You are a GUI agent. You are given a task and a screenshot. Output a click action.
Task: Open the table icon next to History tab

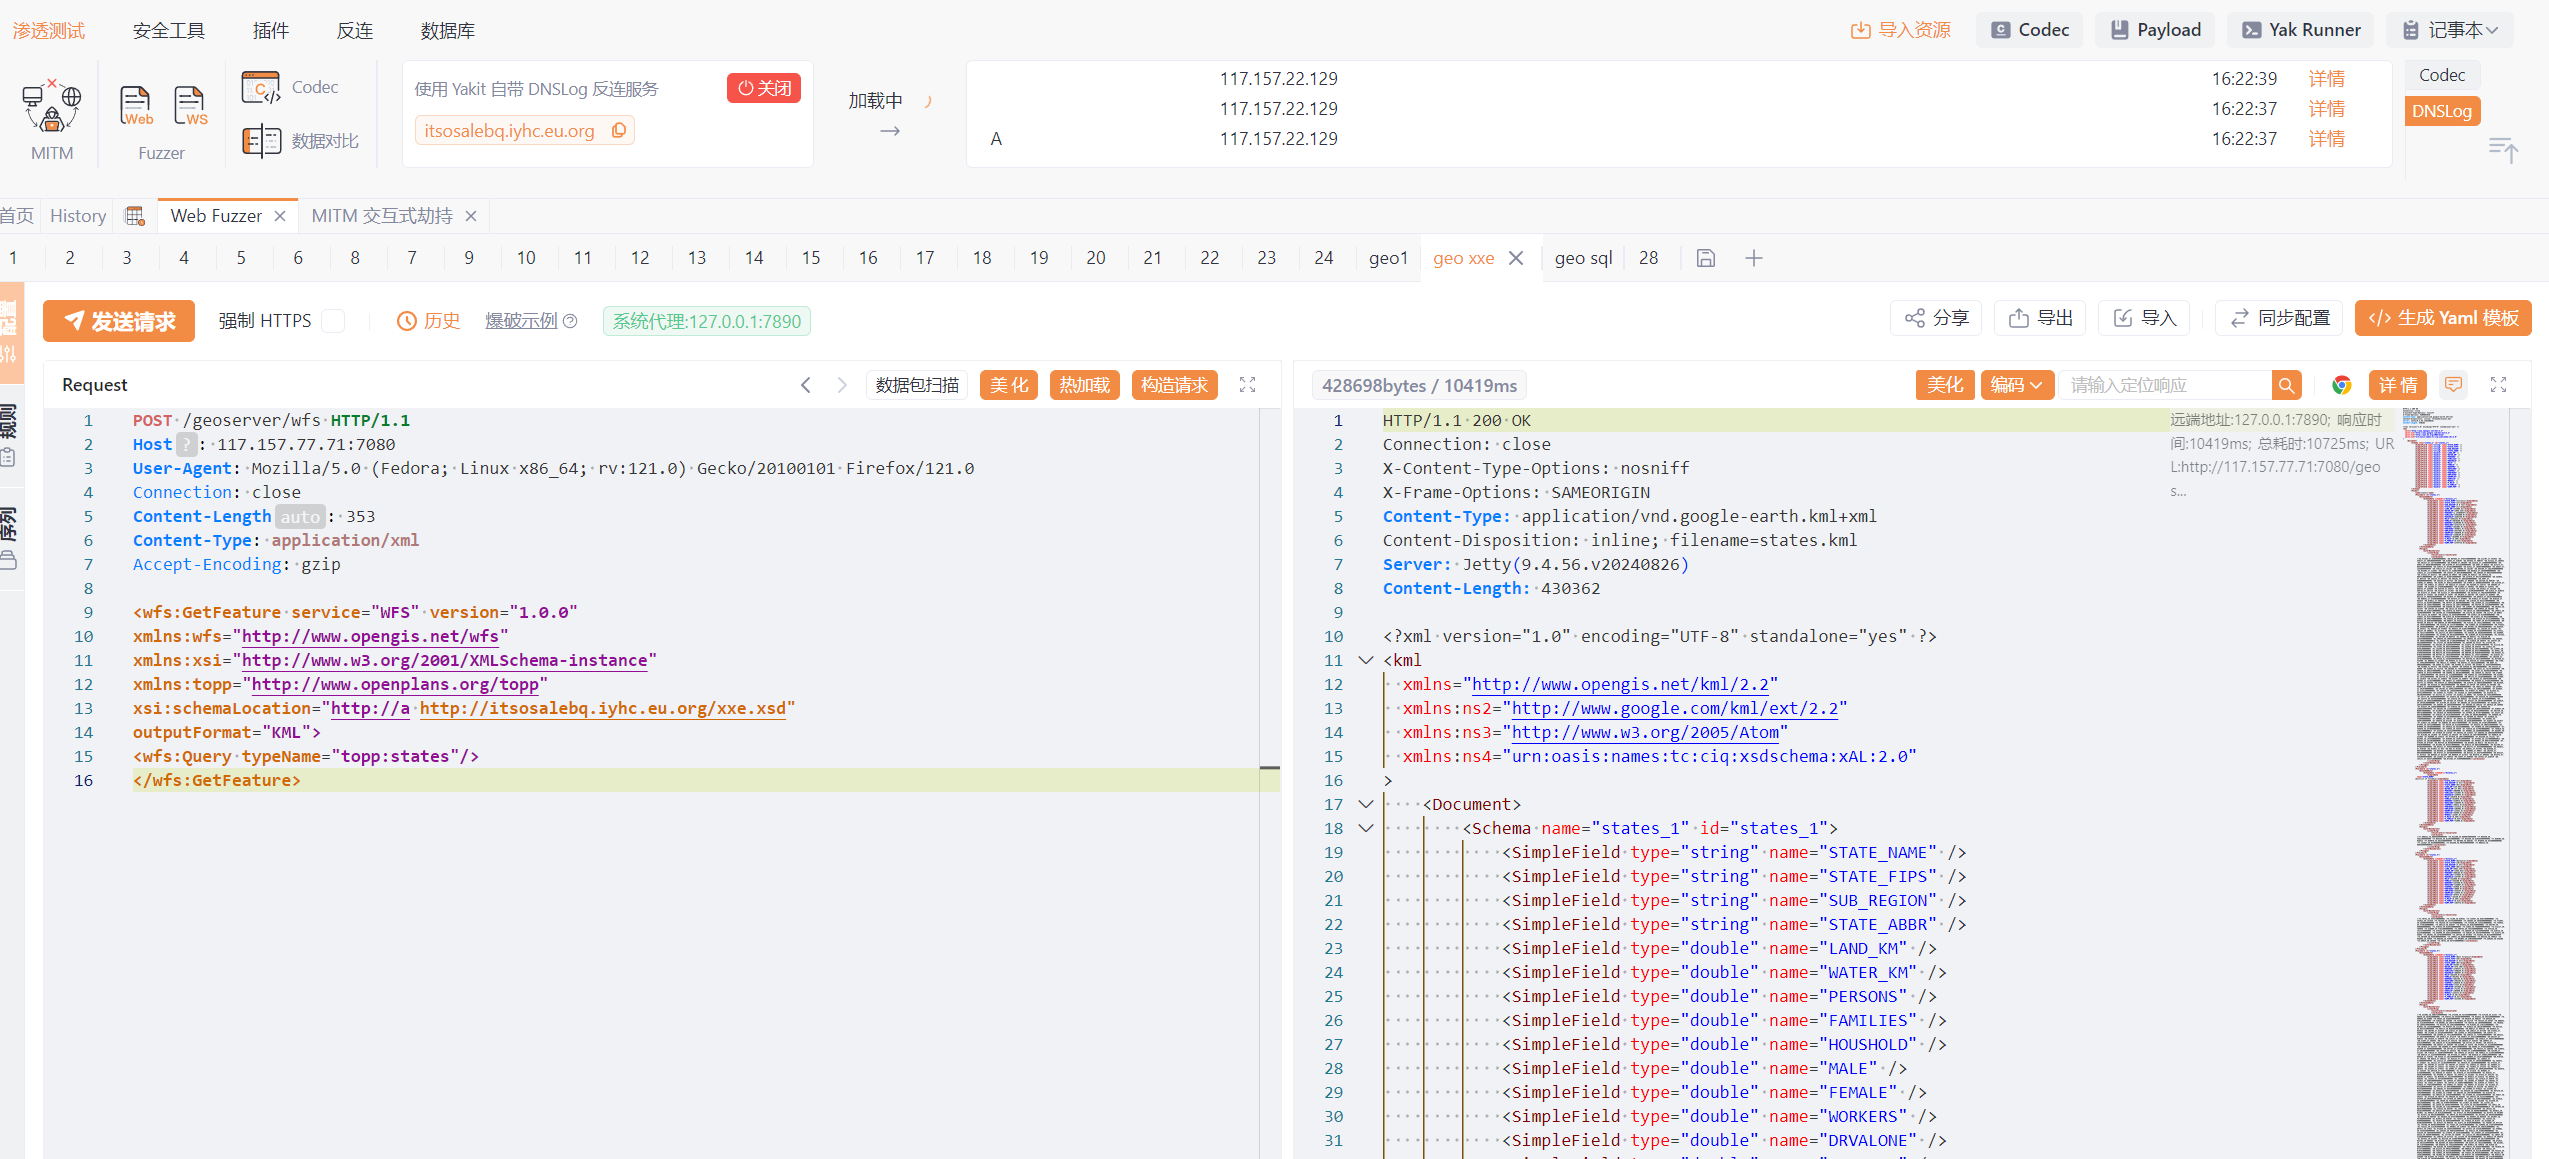click(135, 216)
